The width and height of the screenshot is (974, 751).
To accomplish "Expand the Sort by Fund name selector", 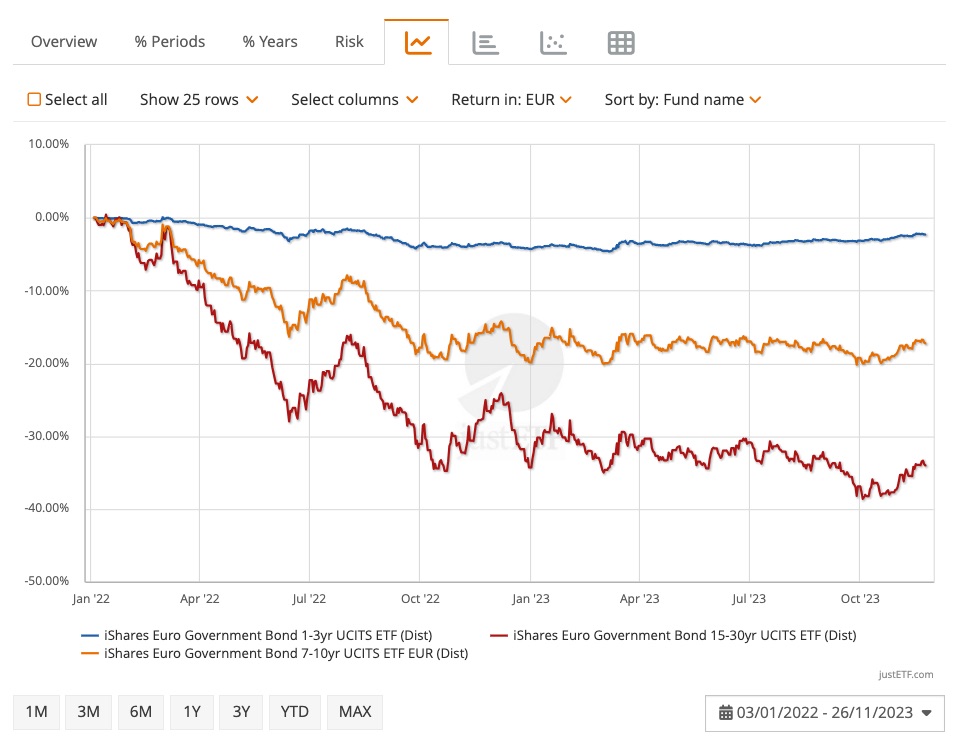I will (684, 99).
